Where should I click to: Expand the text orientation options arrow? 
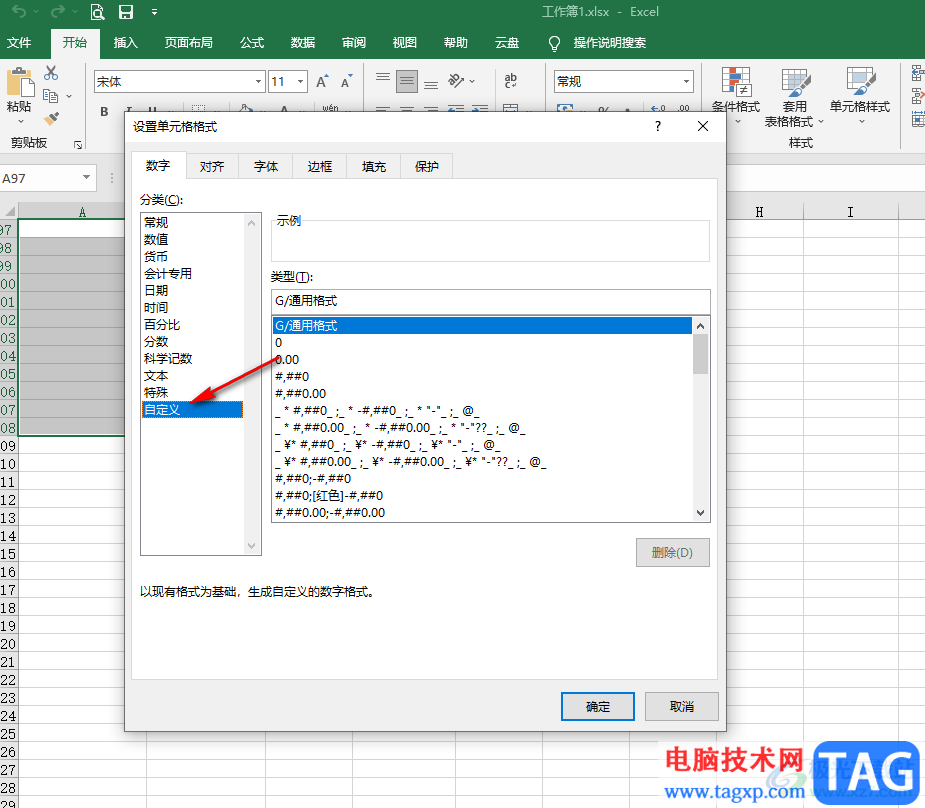click(x=471, y=81)
